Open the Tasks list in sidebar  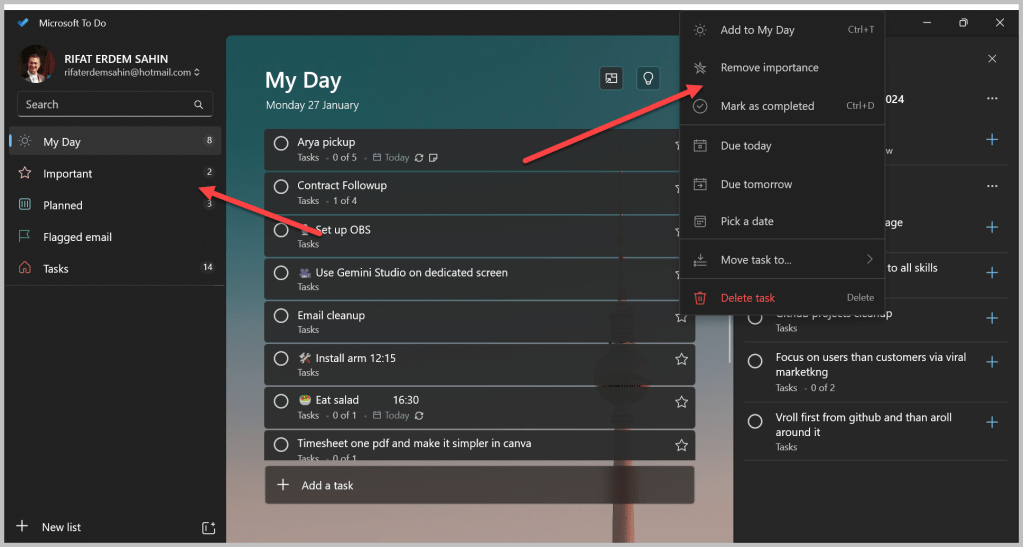115,268
